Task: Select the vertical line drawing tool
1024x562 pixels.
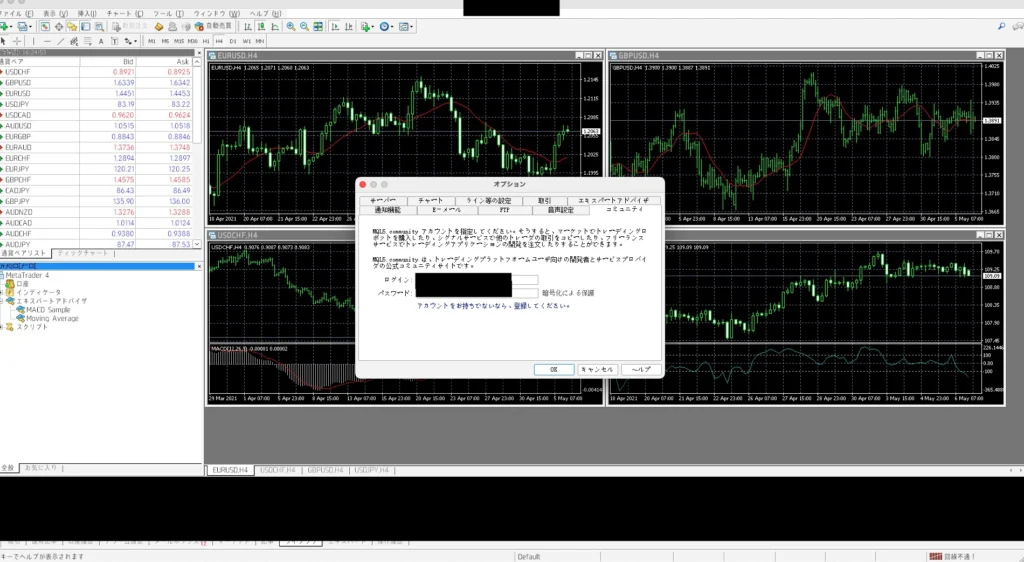Action: [33, 41]
